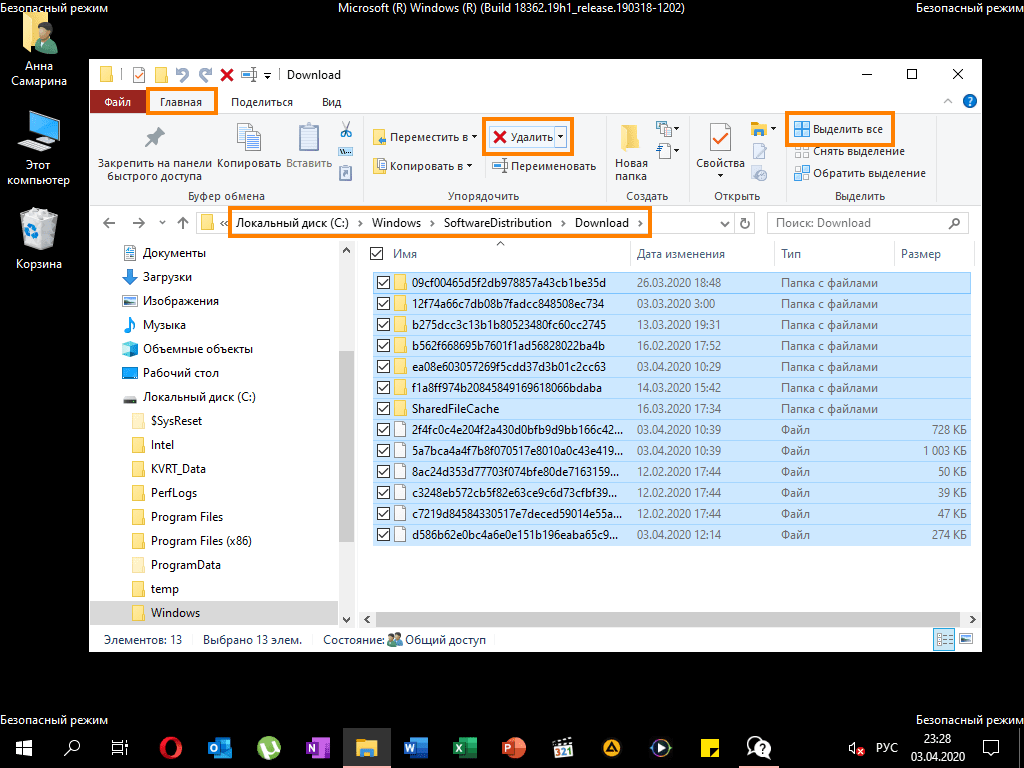
Task: Pin folder to Quick access panel
Action: (155, 152)
